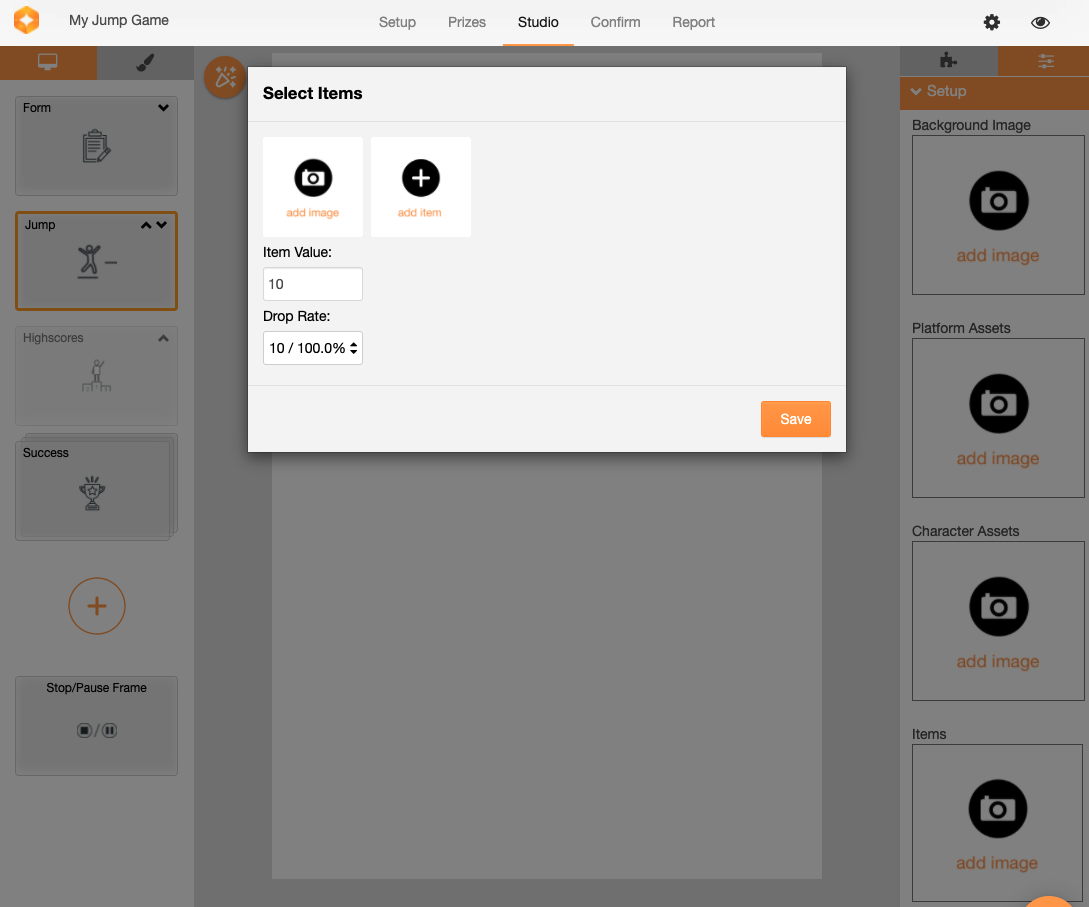Move the Highscores frame up
Screen dimensions: 1089x907
(163, 338)
